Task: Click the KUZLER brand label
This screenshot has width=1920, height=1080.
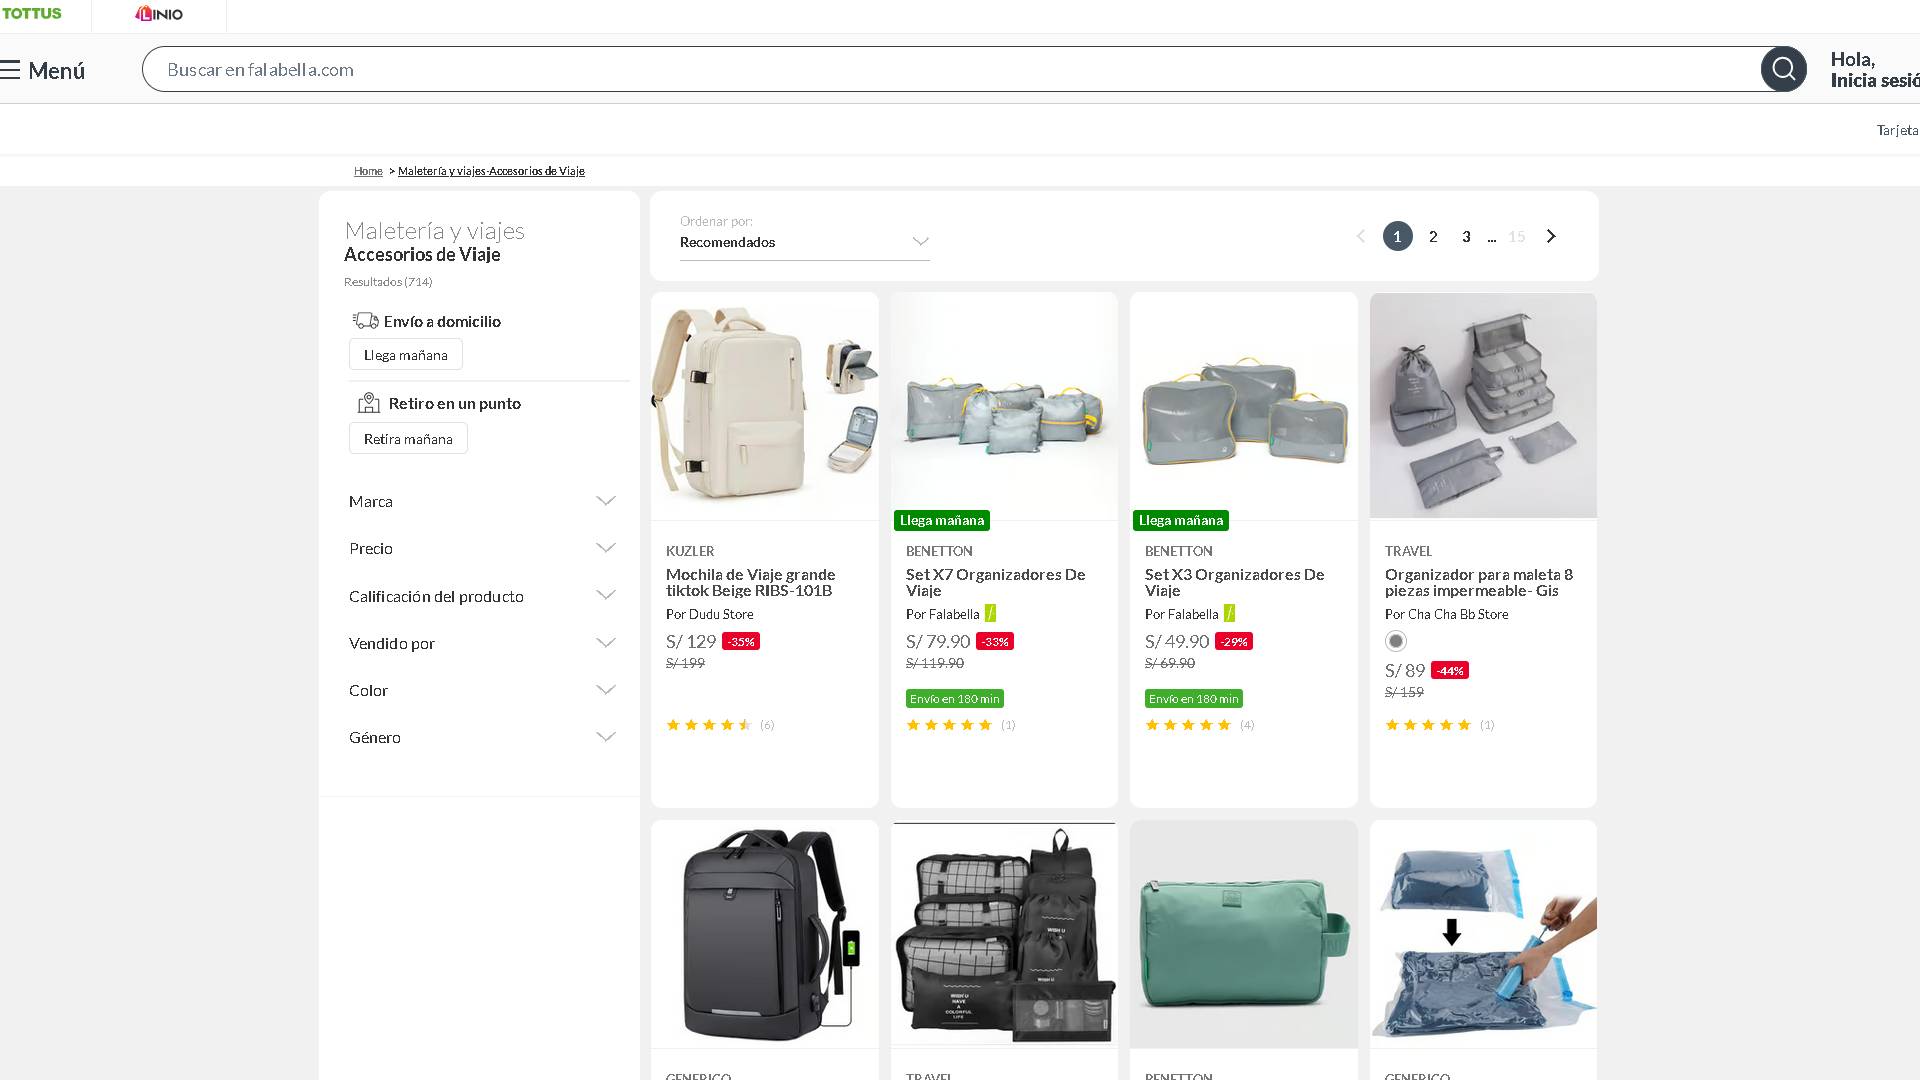Action: tap(690, 551)
